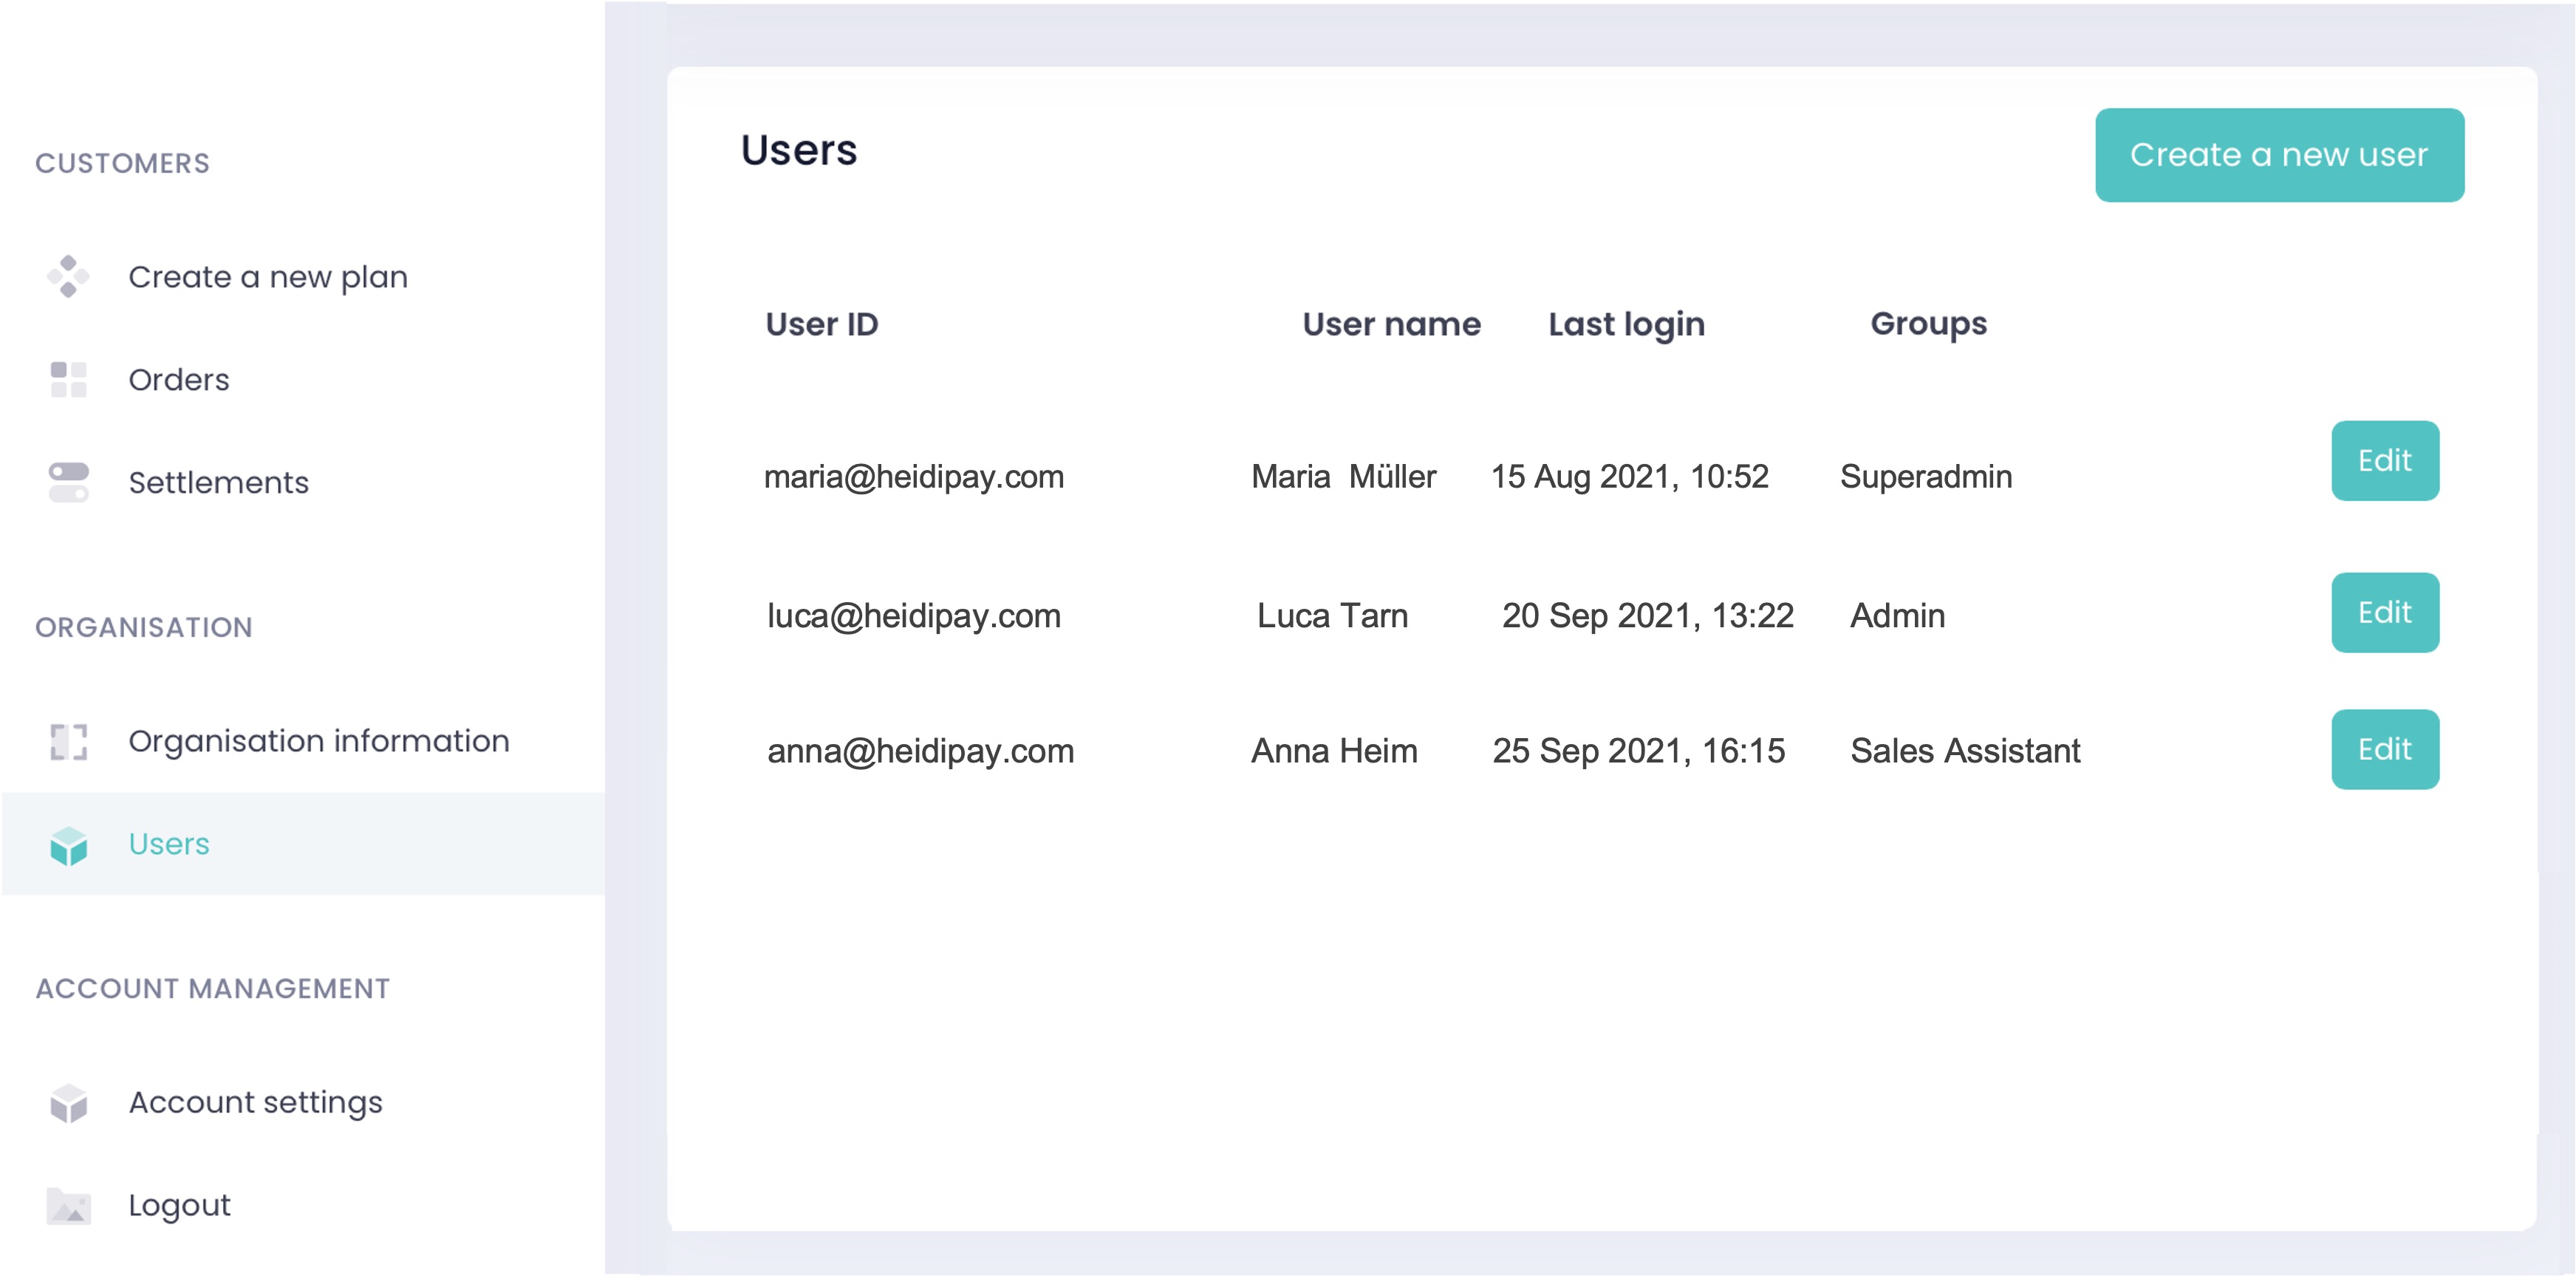Open the Orders page
2576x1276 pixels.
click(179, 380)
